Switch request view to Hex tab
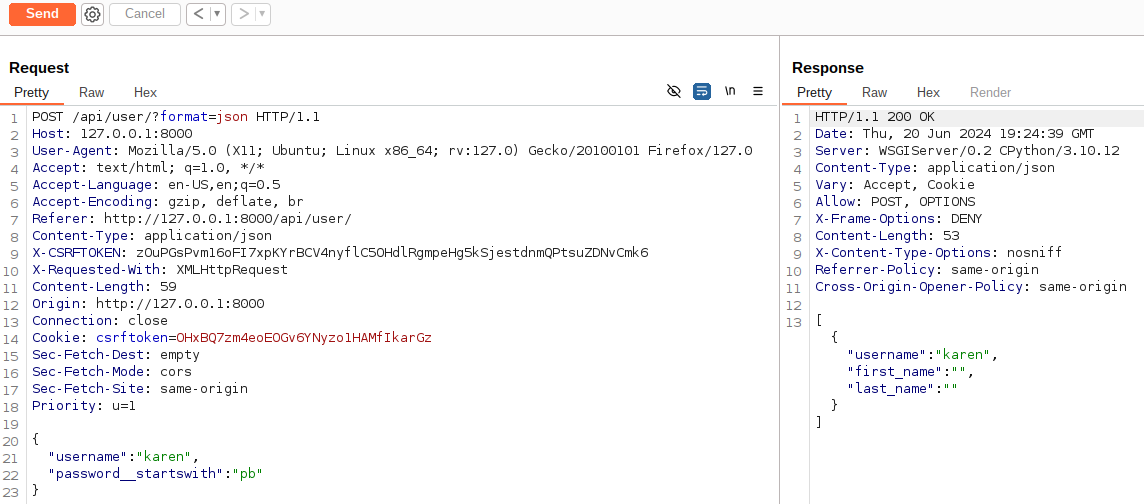1144x504 pixels. (x=145, y=93)
